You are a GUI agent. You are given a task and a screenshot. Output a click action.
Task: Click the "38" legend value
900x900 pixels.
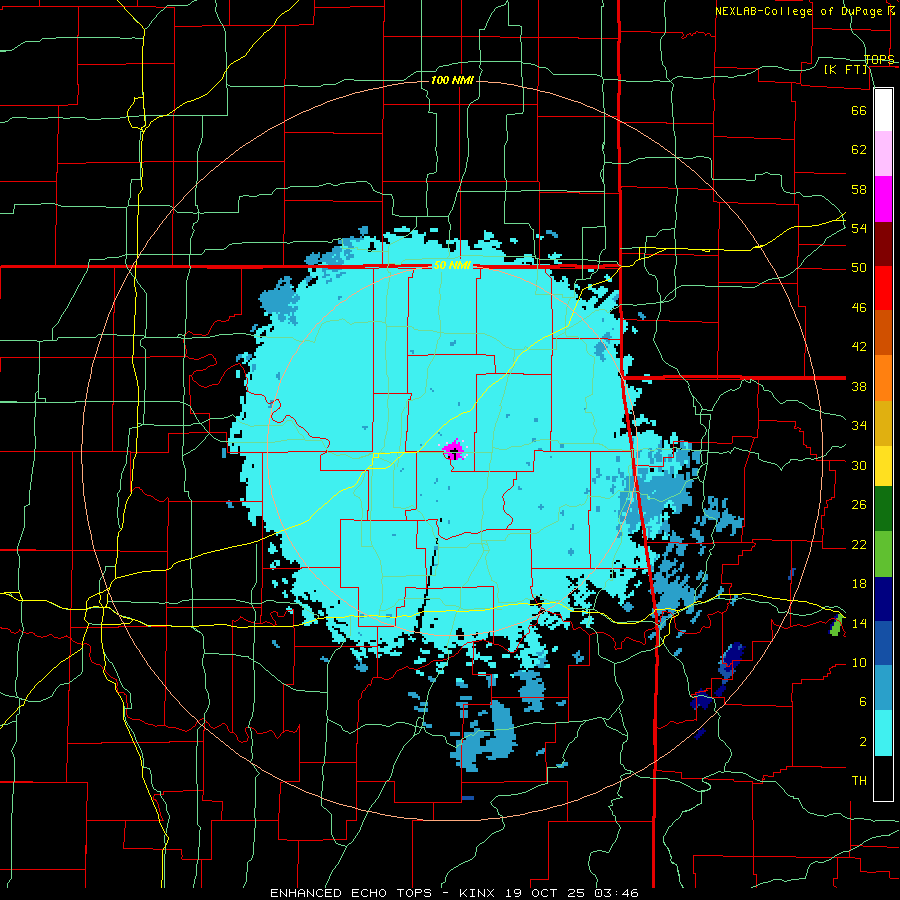[x=859, y=386]
